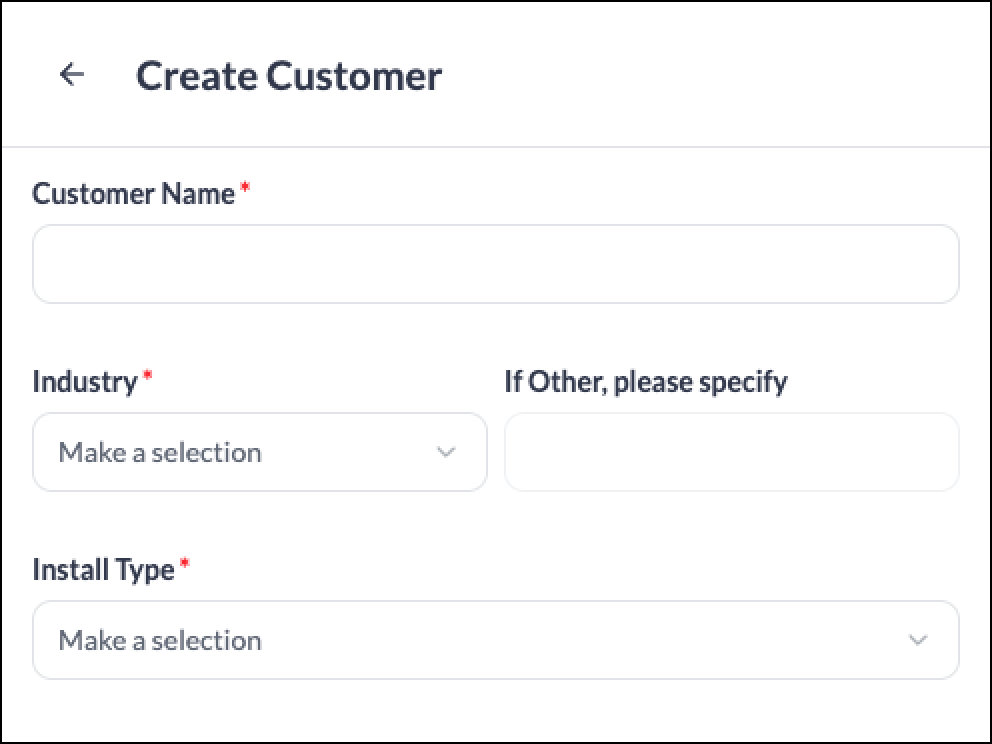This screenshot has height=744, width=992.
Task: Select the Install Type 'Make a selection' text
Action: coord(159,641)
